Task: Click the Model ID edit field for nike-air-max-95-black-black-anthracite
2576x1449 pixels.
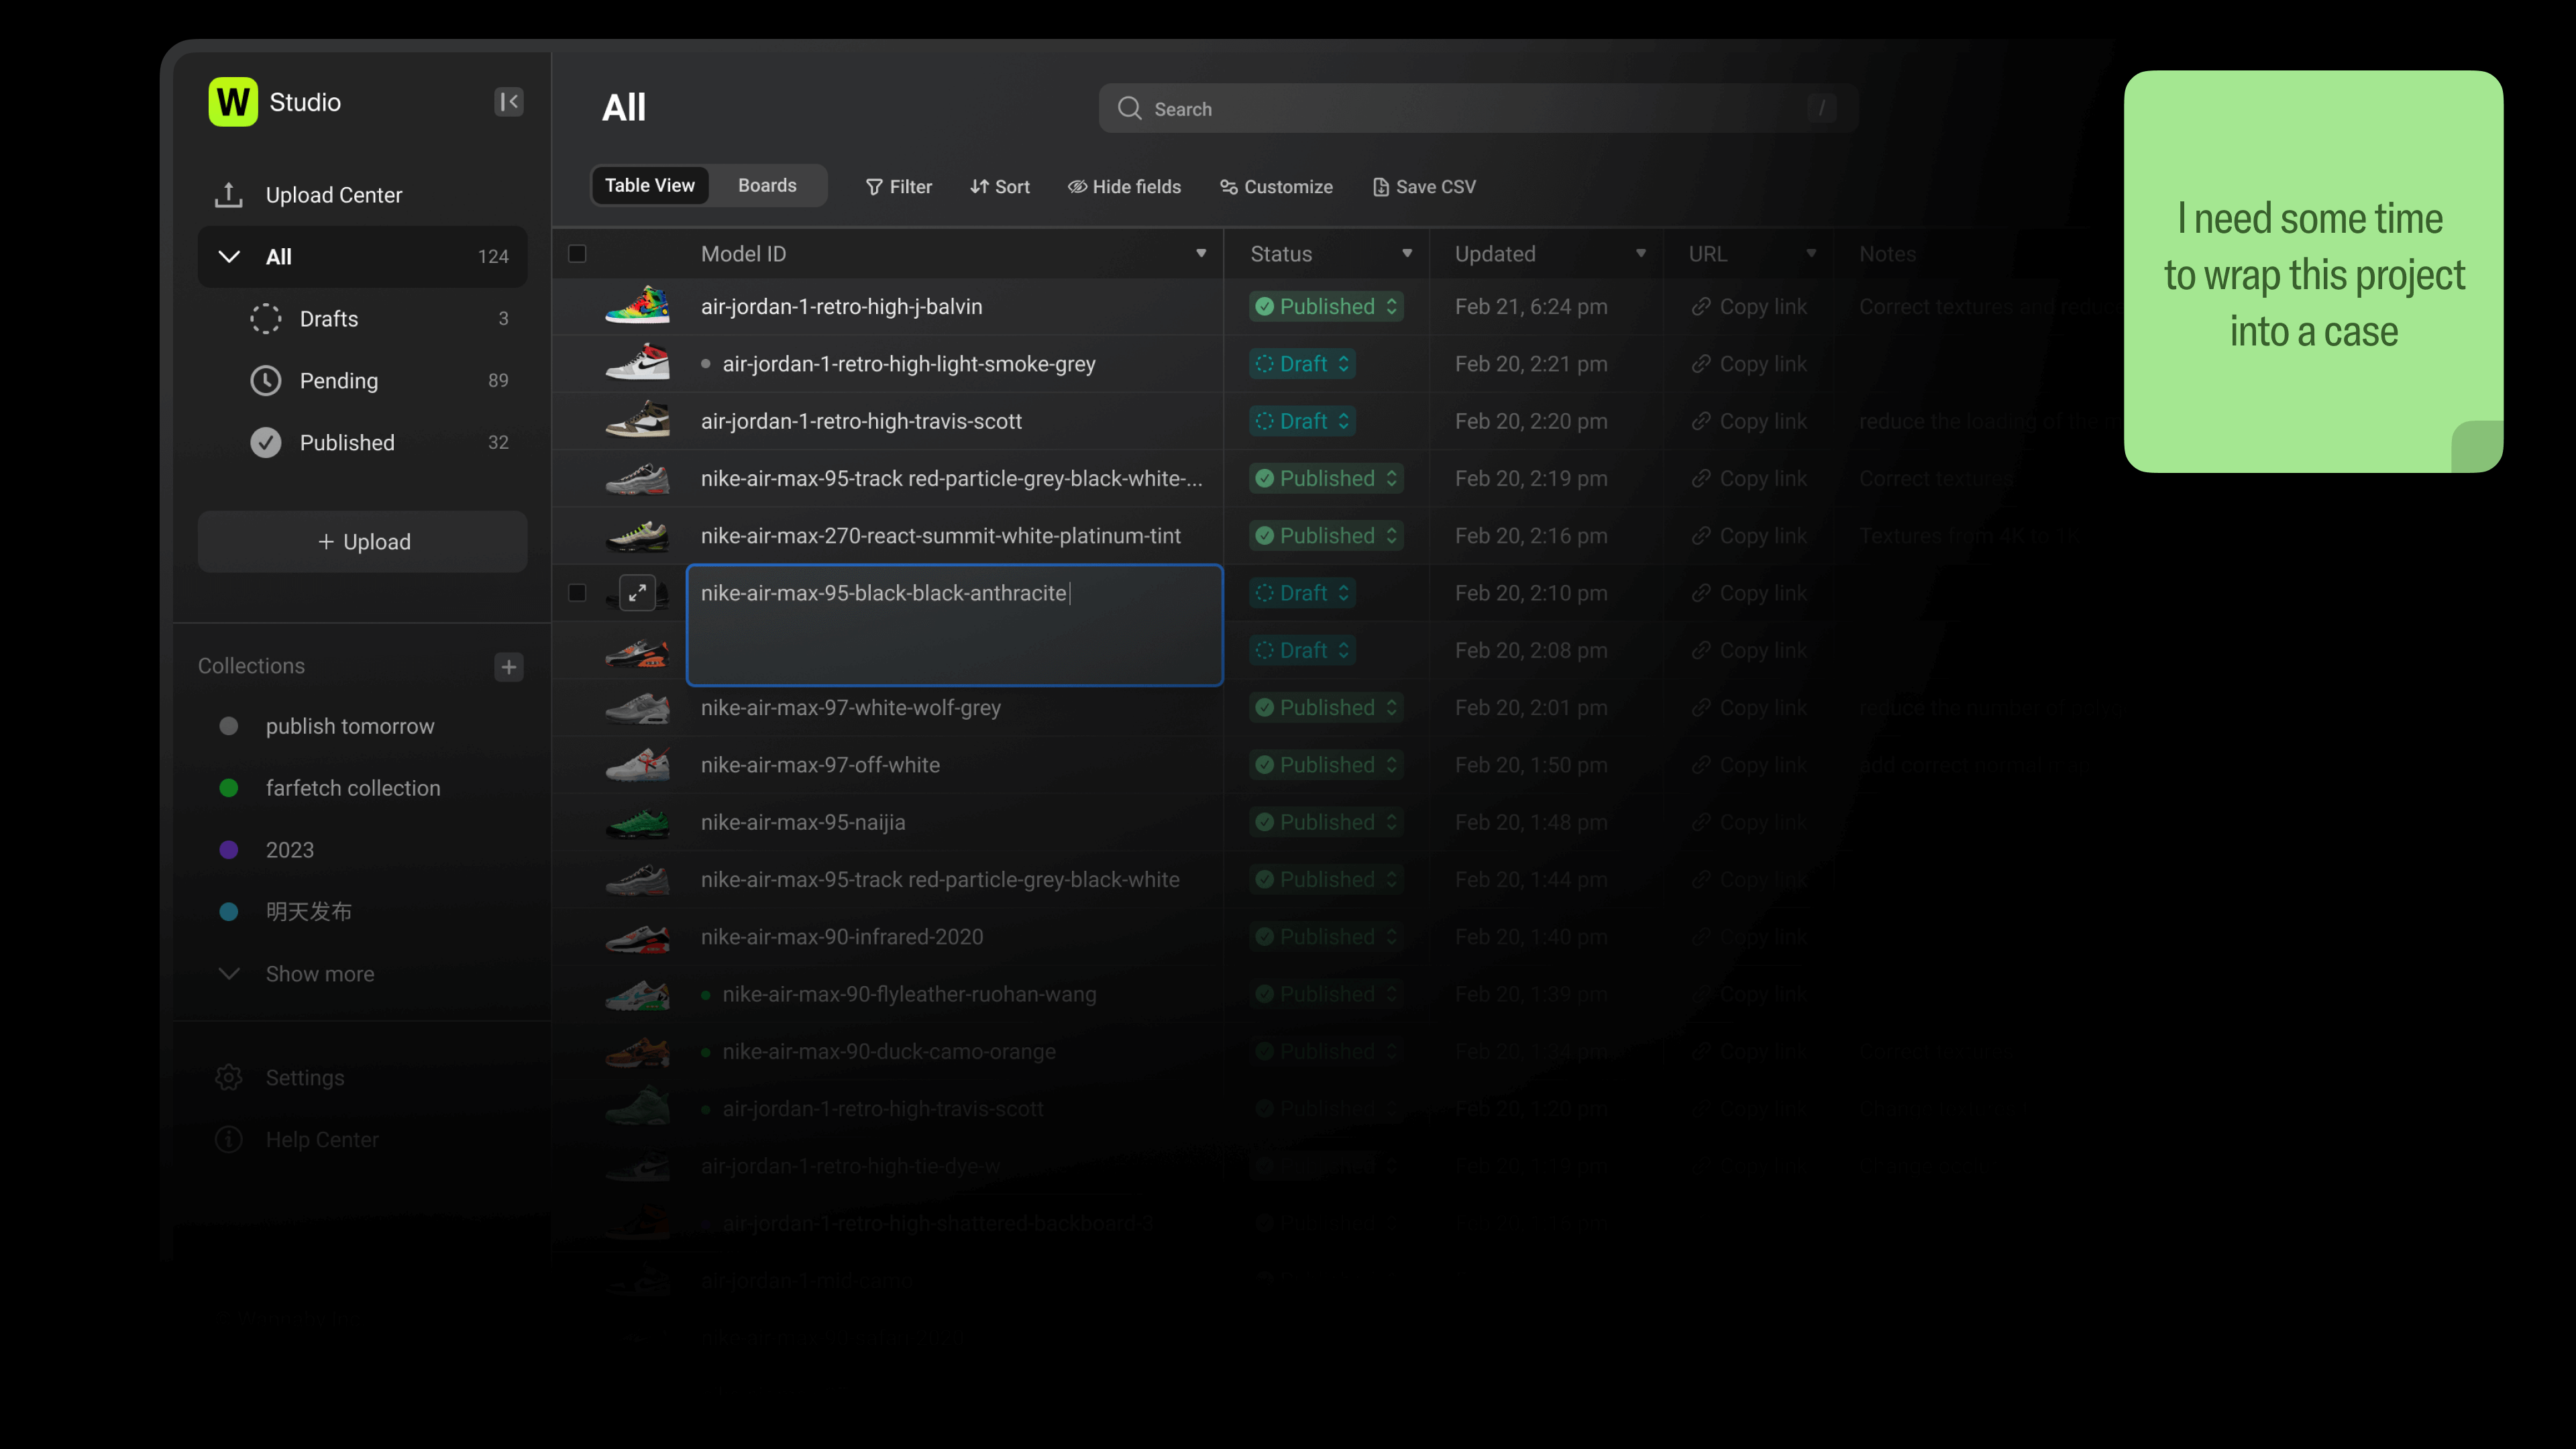Action: pos(955,625)
